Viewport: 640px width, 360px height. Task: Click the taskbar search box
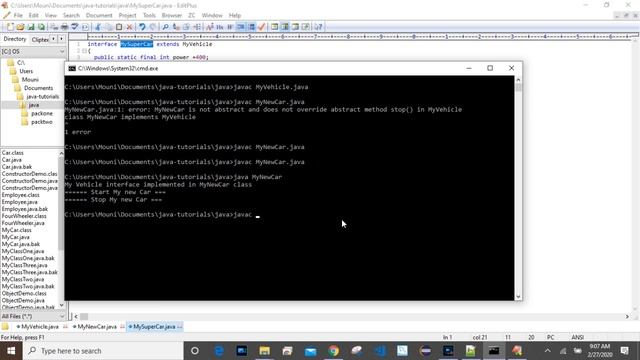pyautogui.click(x=103, y=351)
